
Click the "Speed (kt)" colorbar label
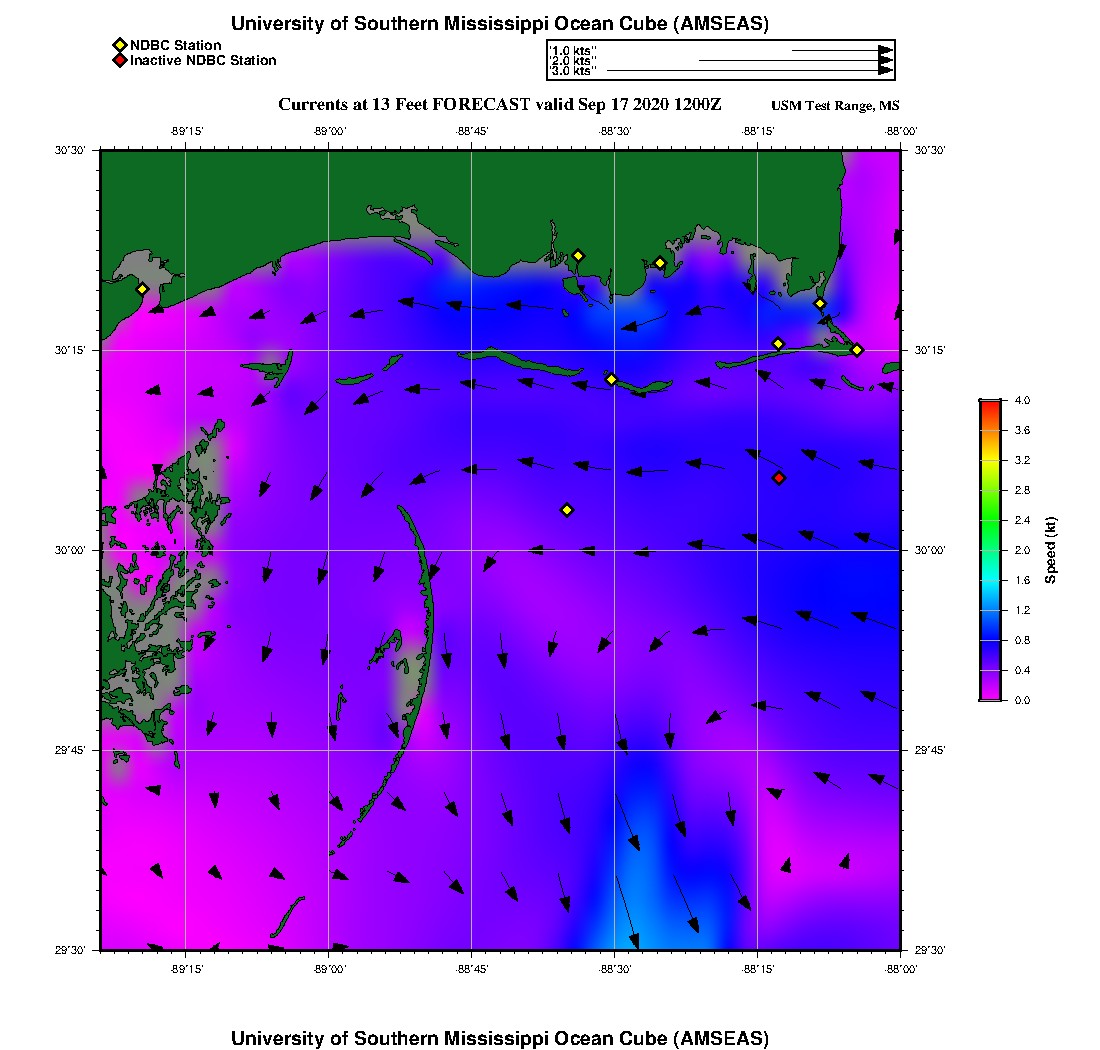tap(1051, 550)
